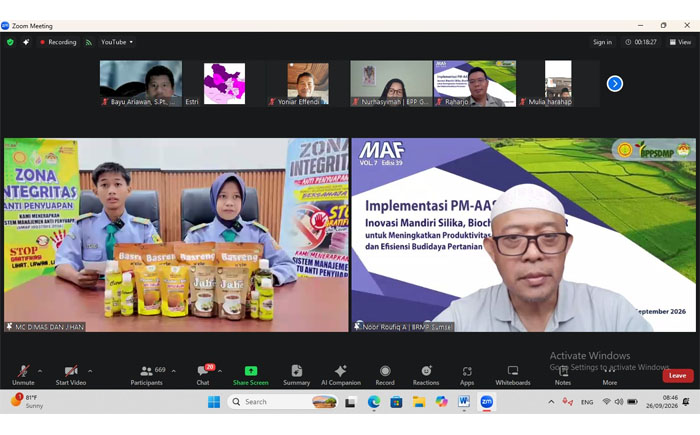Open the Wi-Fi network tray icon

tap(606, 402)
